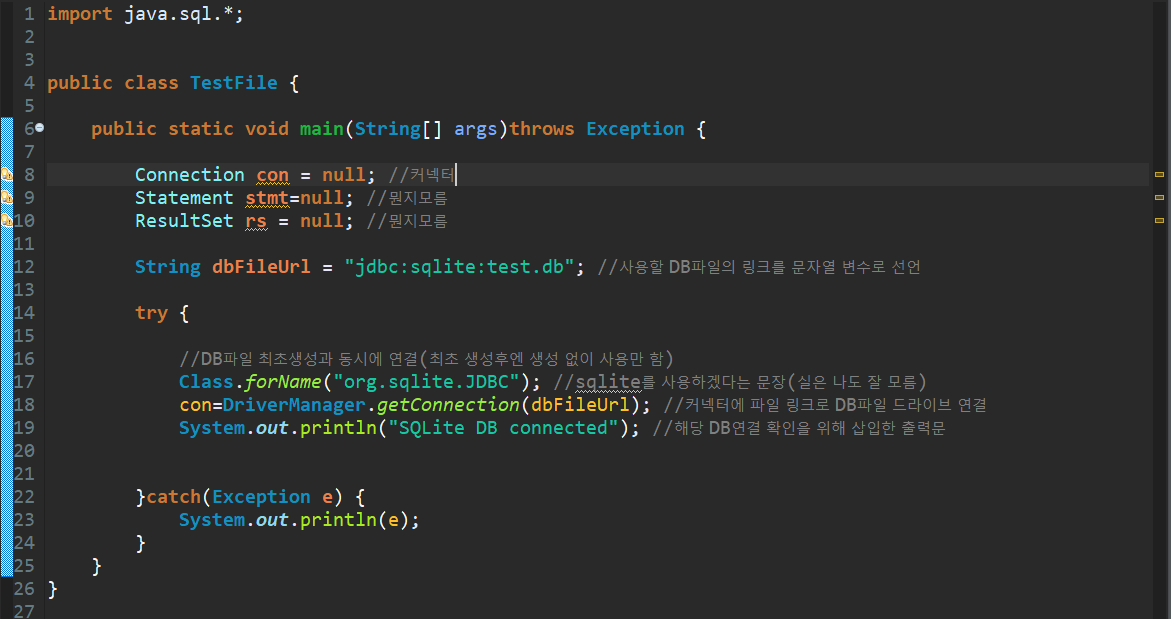
Task: Jump to the top overview ruler warning mark
Action: (1159, 175)
